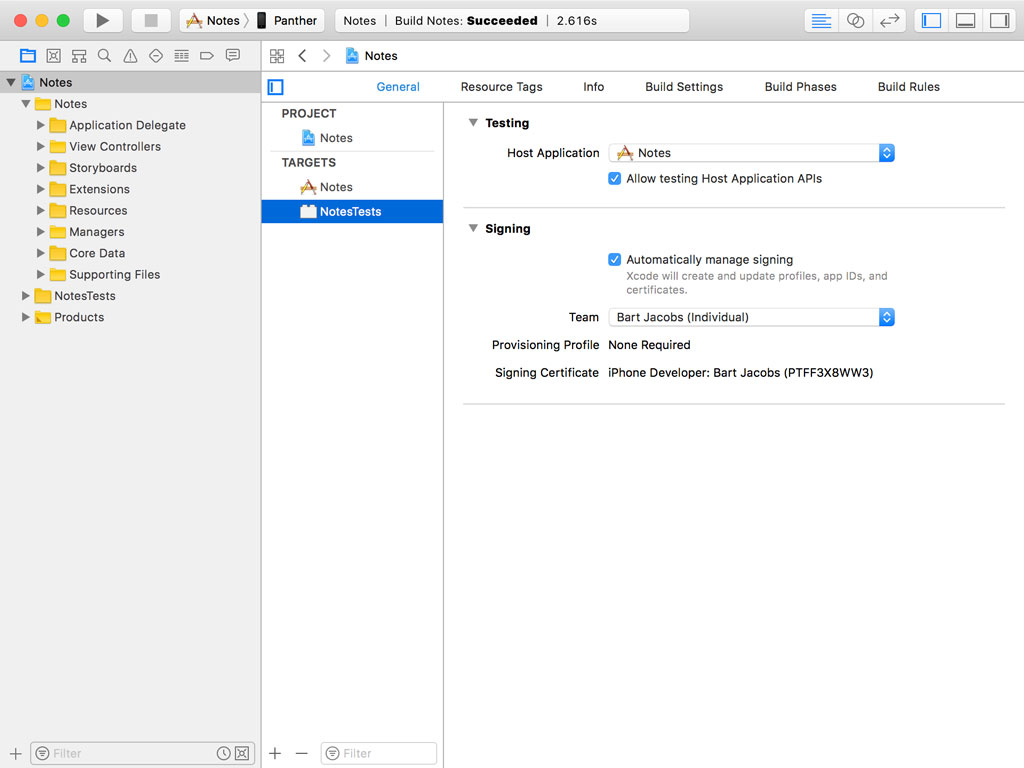Expand the Products group
Image resolution: width=1024 pixels, height=768 pixels.
(25, 317)
